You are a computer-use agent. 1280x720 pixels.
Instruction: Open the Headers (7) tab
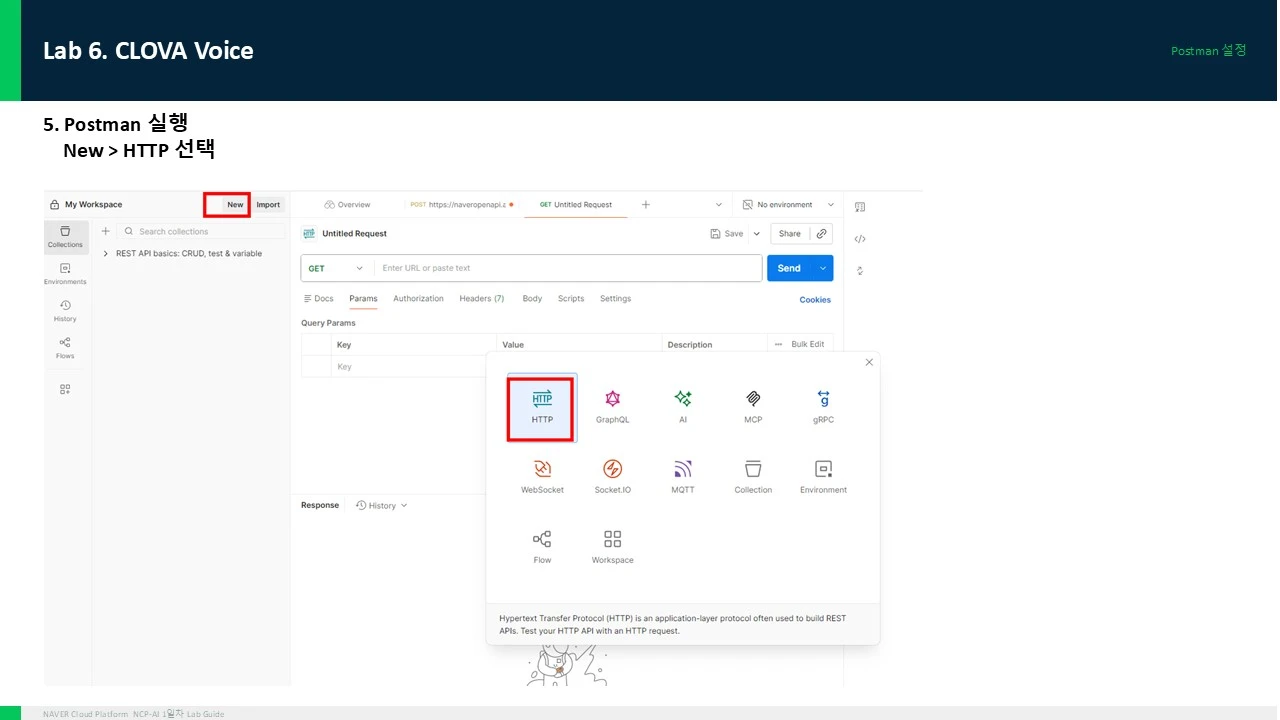[x=482, y=299]
